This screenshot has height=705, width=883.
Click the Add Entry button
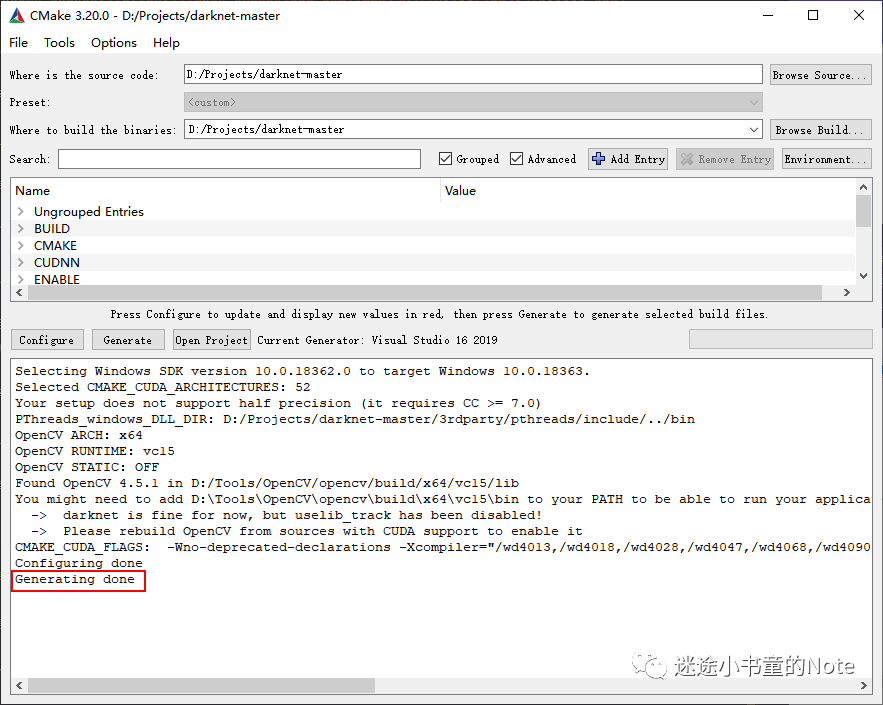628,159
